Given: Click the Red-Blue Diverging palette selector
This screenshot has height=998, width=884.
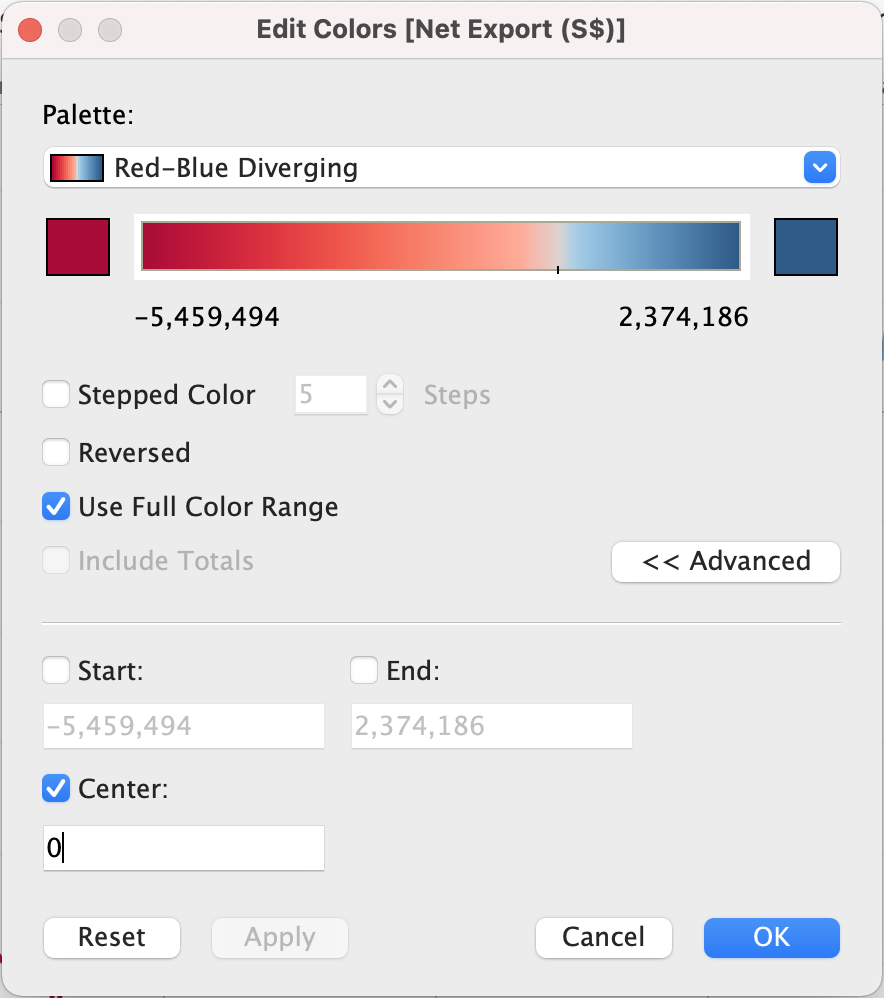Looking at the screenshot, I should [x=440, y=168].
